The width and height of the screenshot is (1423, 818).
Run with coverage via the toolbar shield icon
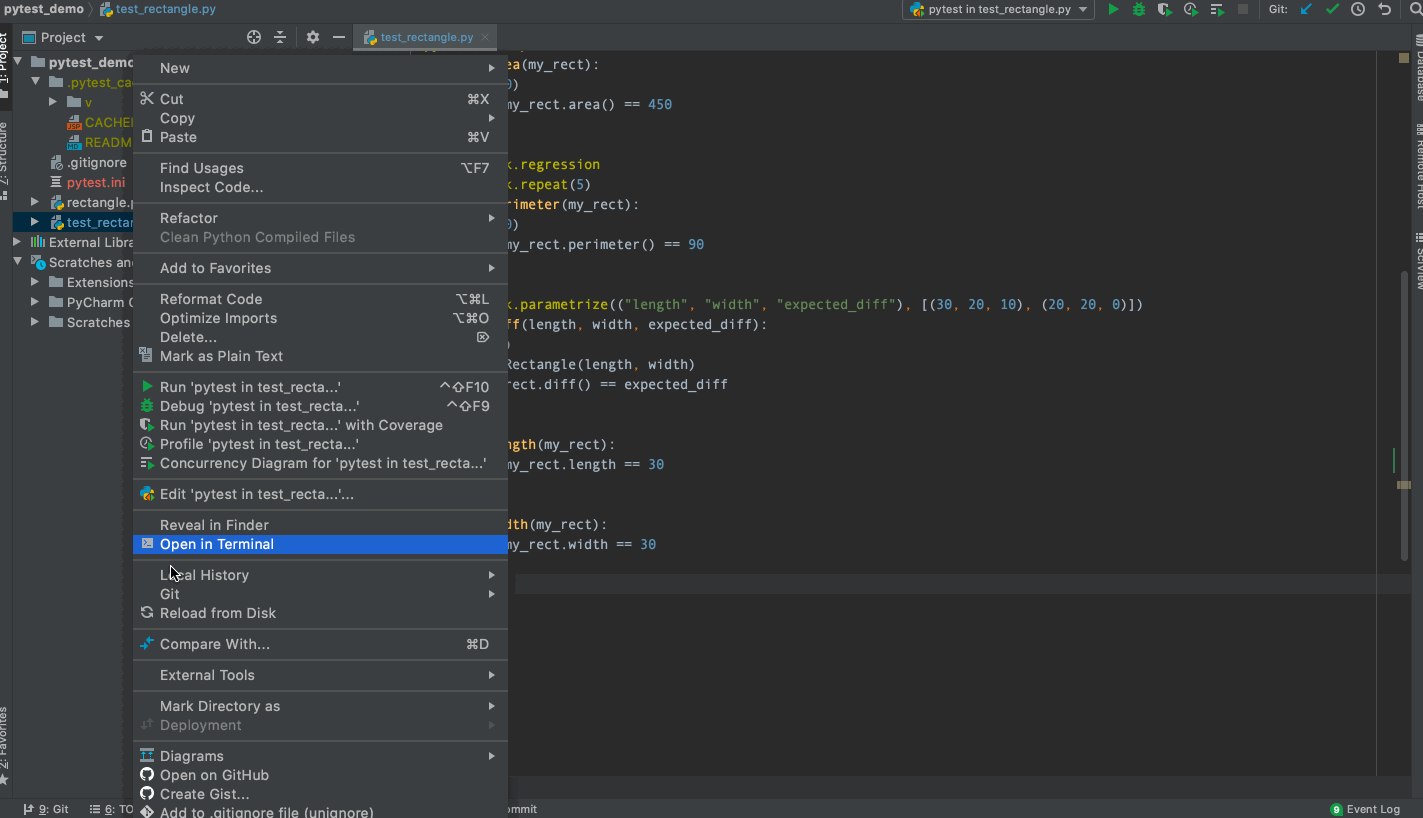click(x=1165, y=9)
